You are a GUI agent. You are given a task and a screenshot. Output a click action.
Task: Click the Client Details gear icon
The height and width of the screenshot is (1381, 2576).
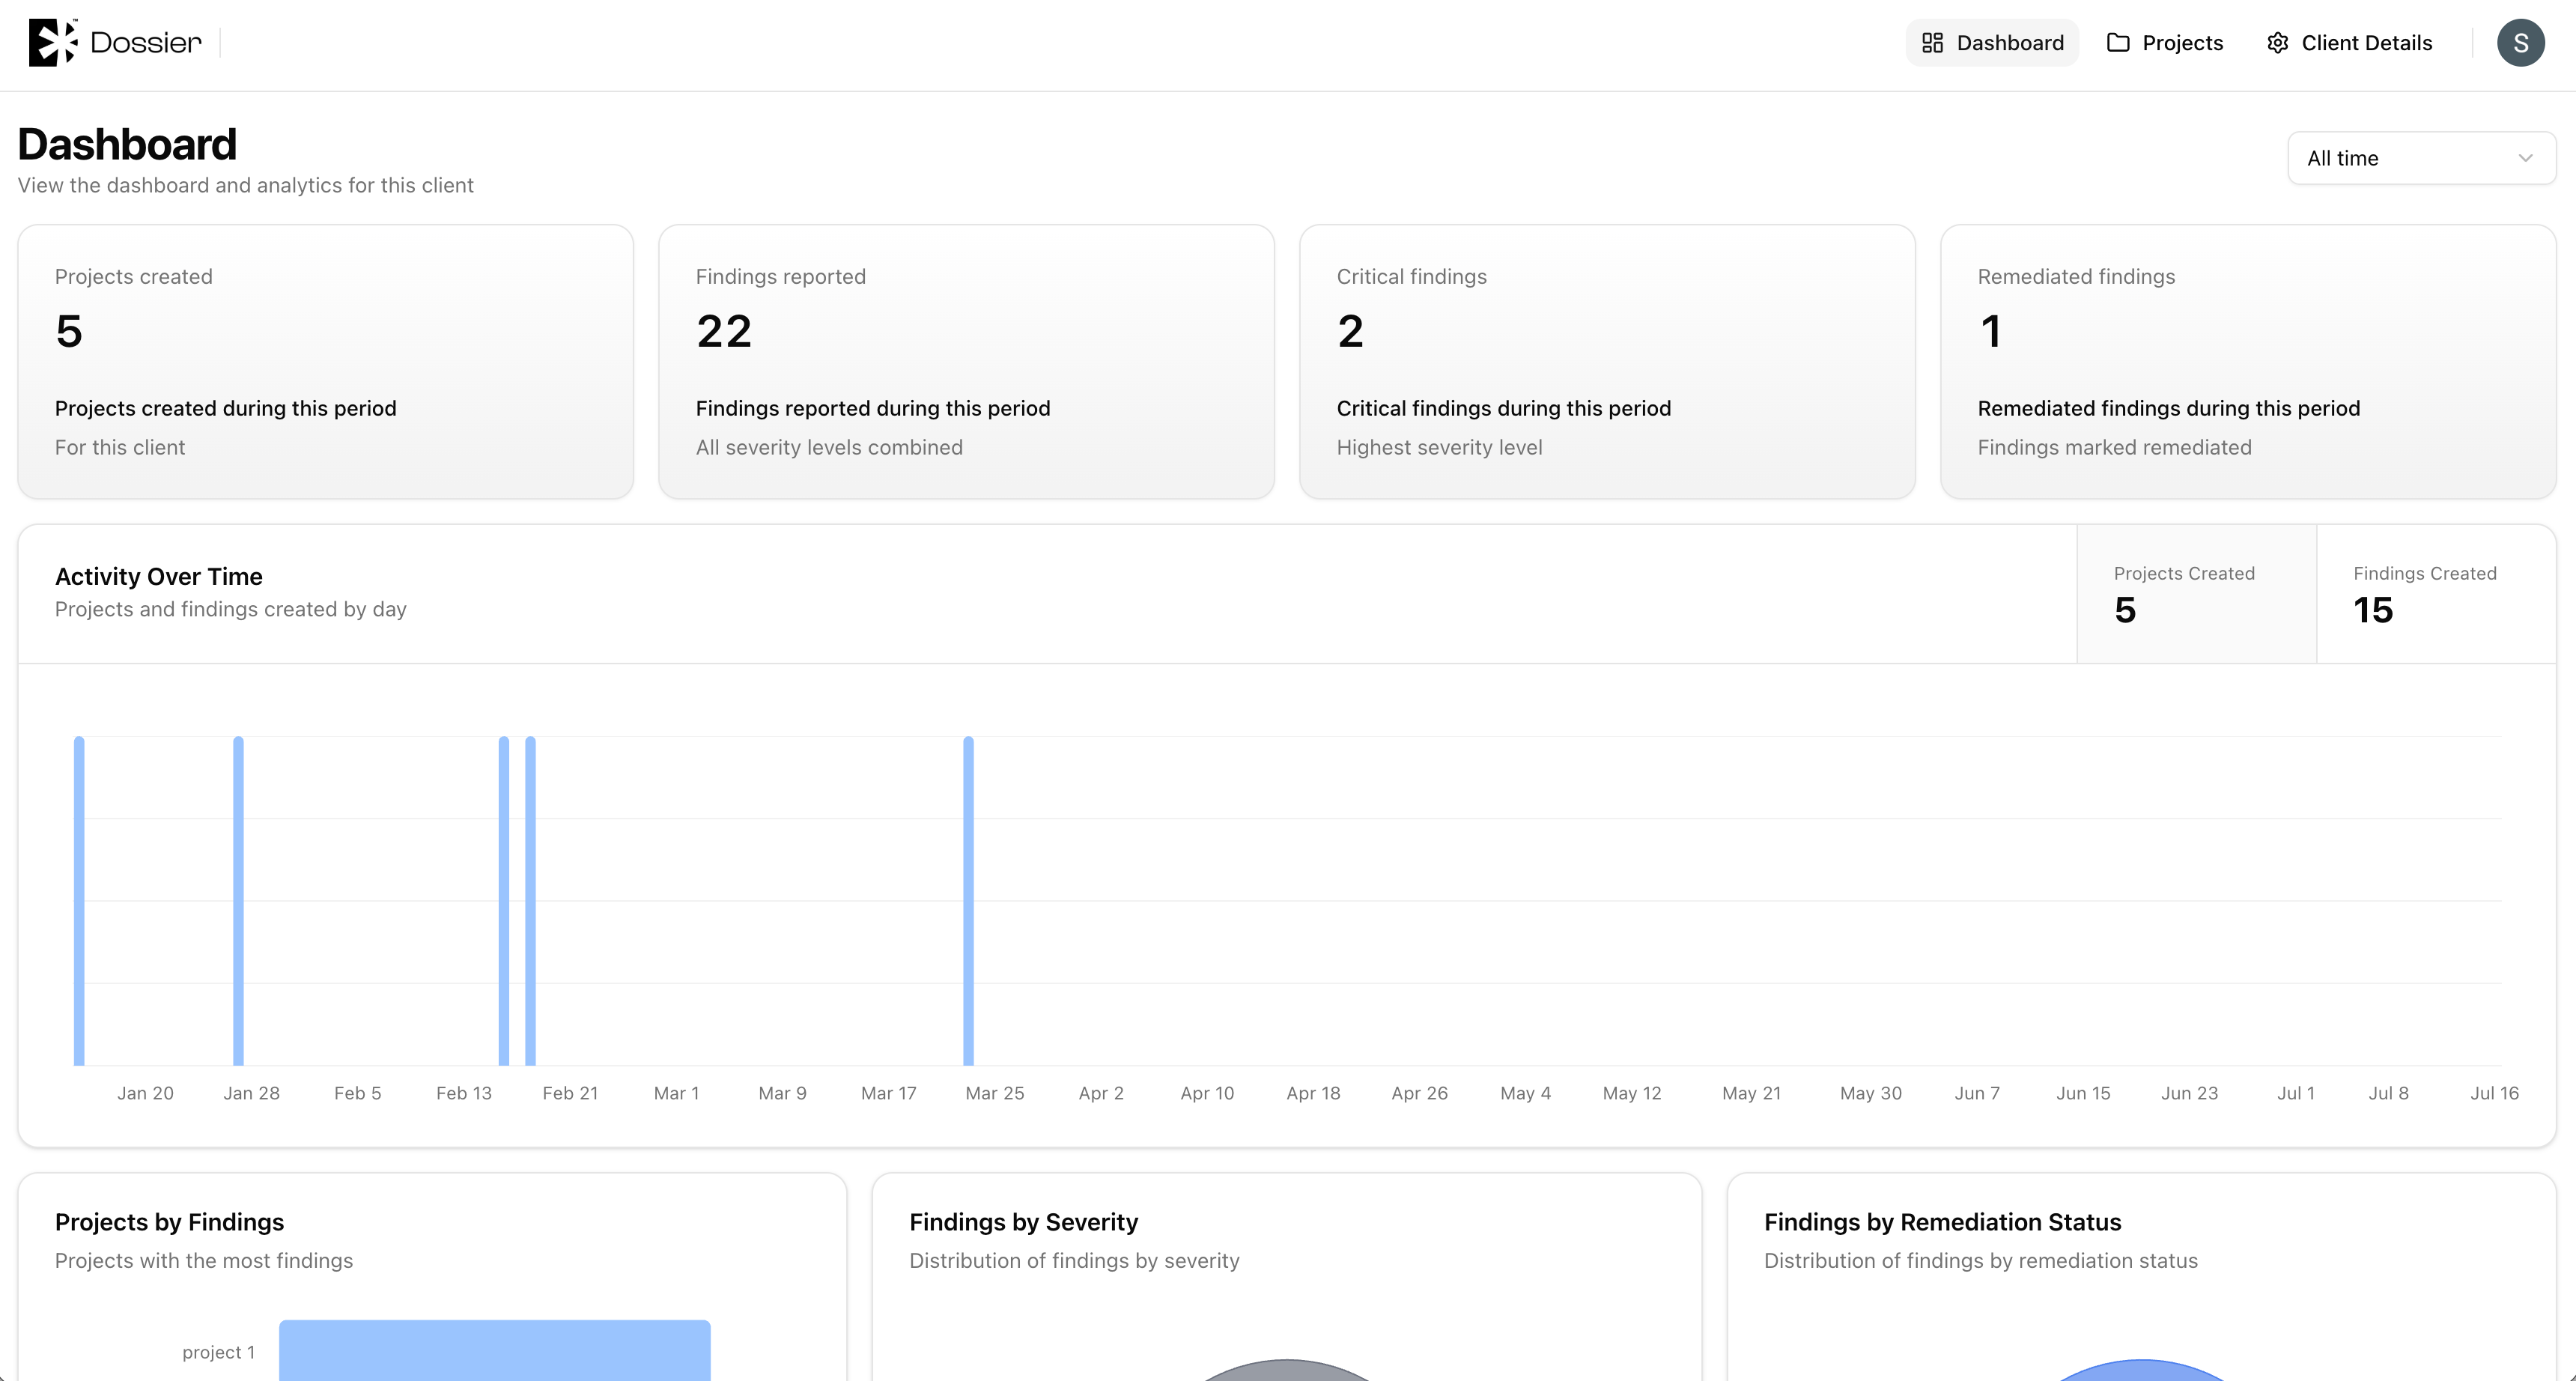[2277, 43]
